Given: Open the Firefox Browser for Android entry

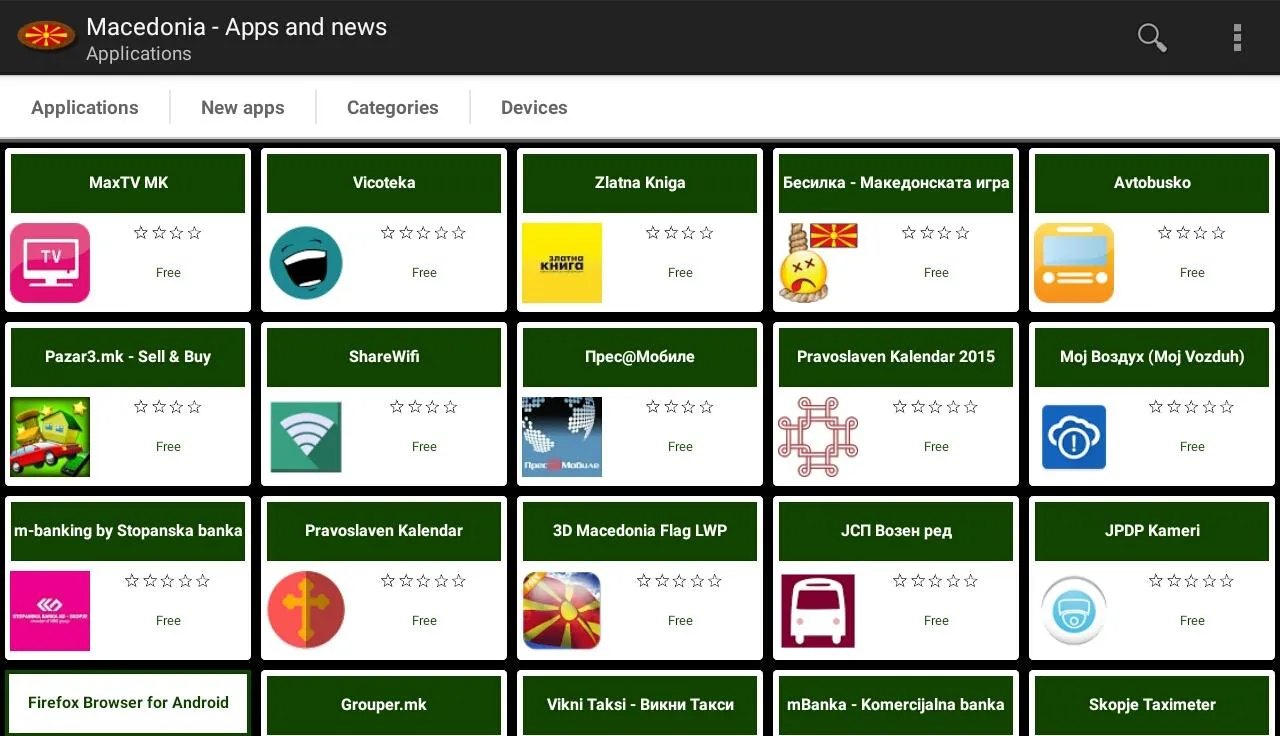Looking at the screenshot, I should pyautogui.click(x=128, y=703).
